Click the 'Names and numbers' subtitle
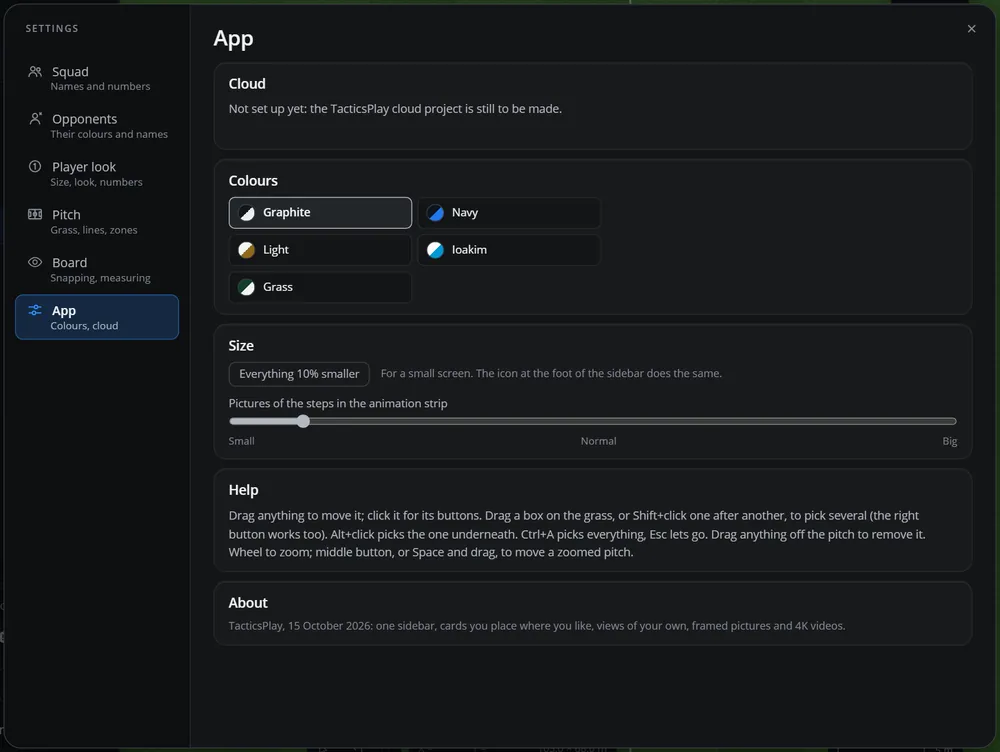This screenshot has height=752, width=1000. [x=101, y=86]
